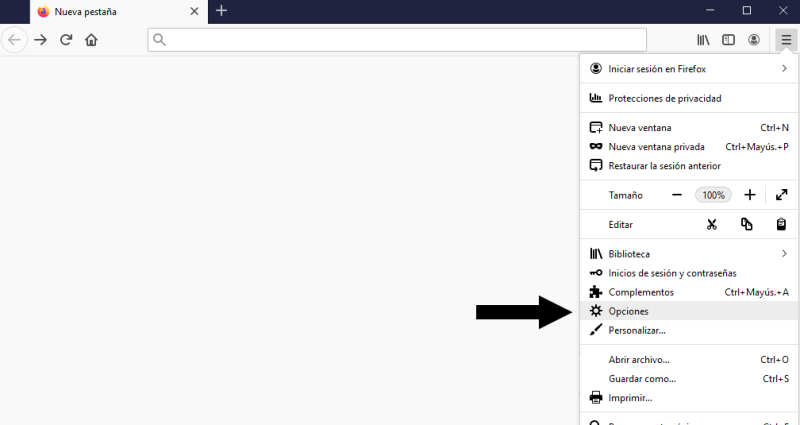
Task: Choose Nueva ventana privada menu item
Action: click(x=690, y=147)
